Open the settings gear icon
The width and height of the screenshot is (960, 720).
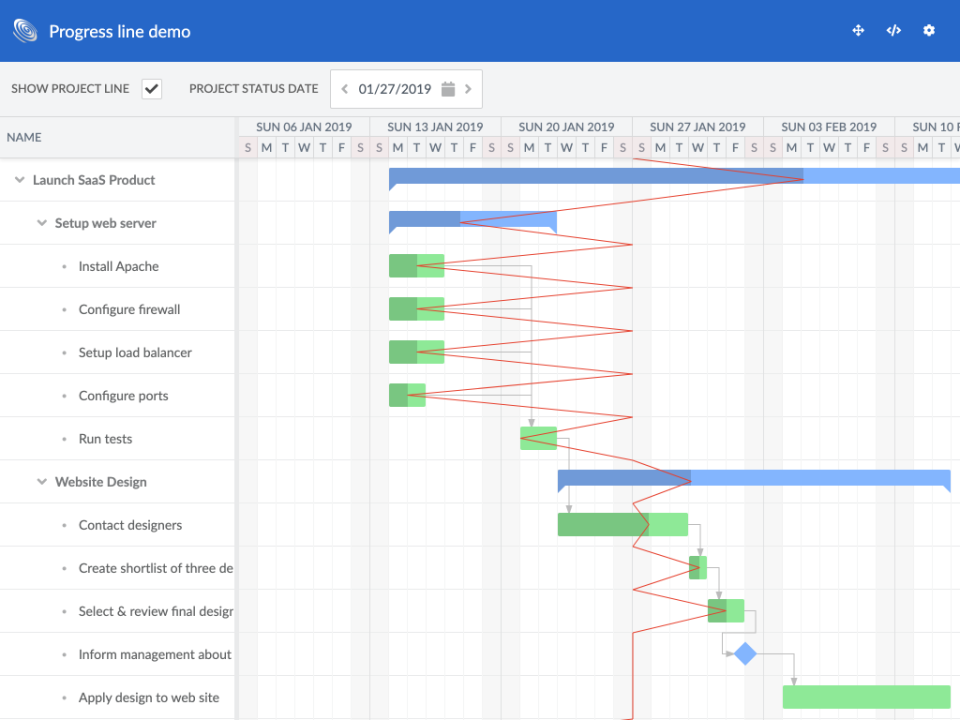(929, 31)
